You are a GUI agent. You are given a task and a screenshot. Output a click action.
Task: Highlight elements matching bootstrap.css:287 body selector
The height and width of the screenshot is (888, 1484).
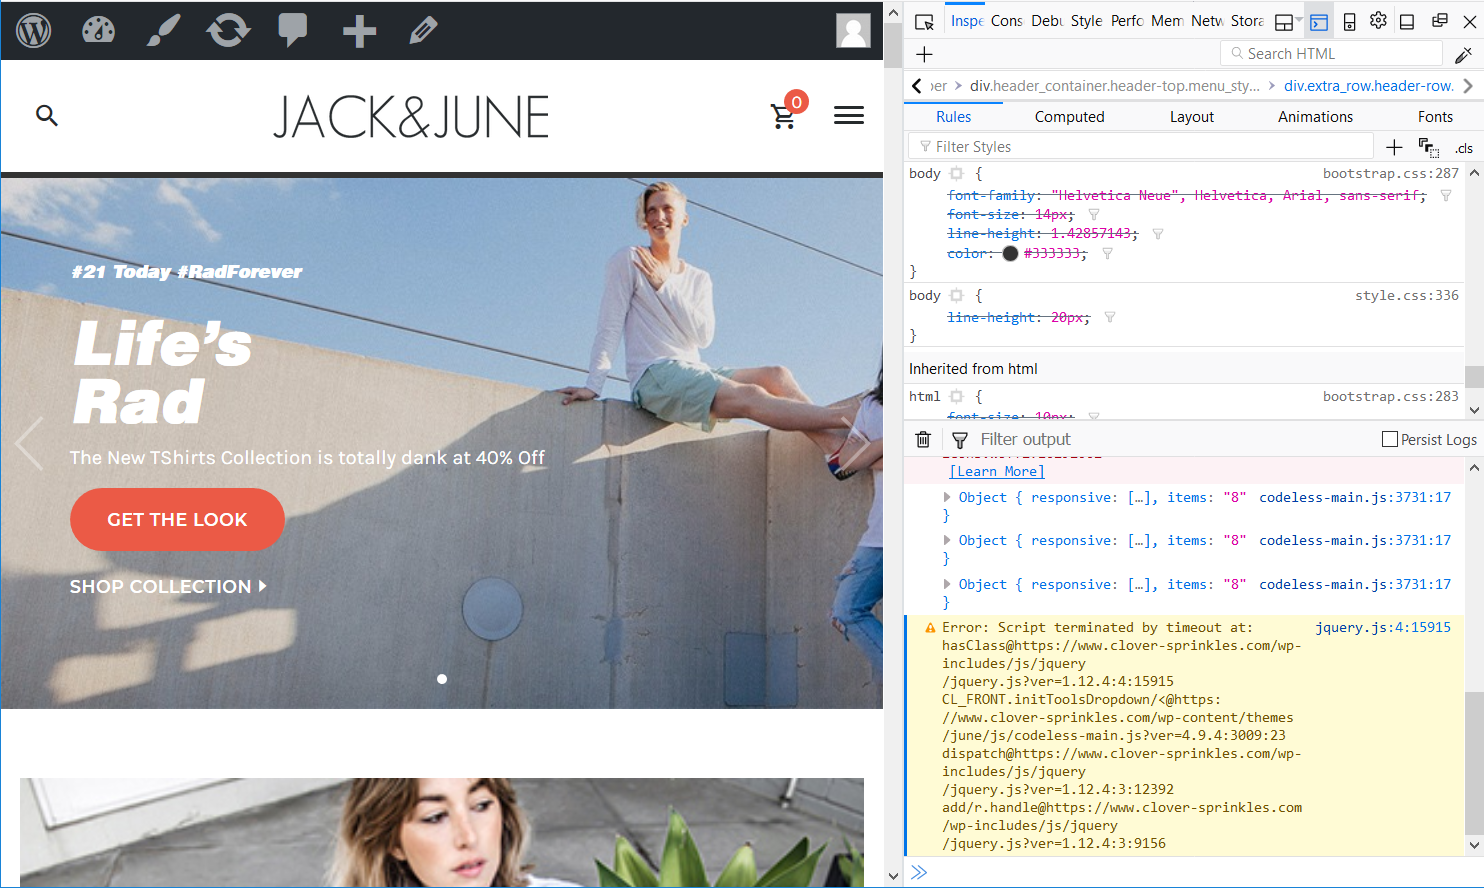pyautogui.click(x=957, y=174)
